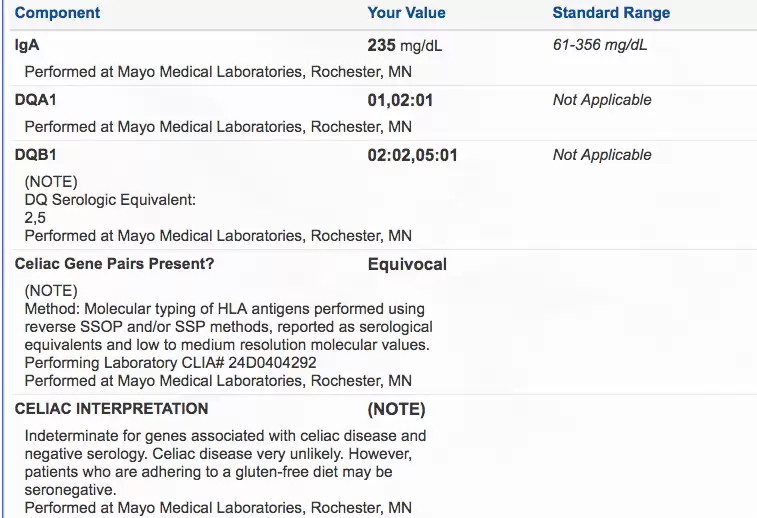Image resolution: width=757 pixels, height=518 pixels.
Task: Click the Component column header
Action: click(57, 13)
